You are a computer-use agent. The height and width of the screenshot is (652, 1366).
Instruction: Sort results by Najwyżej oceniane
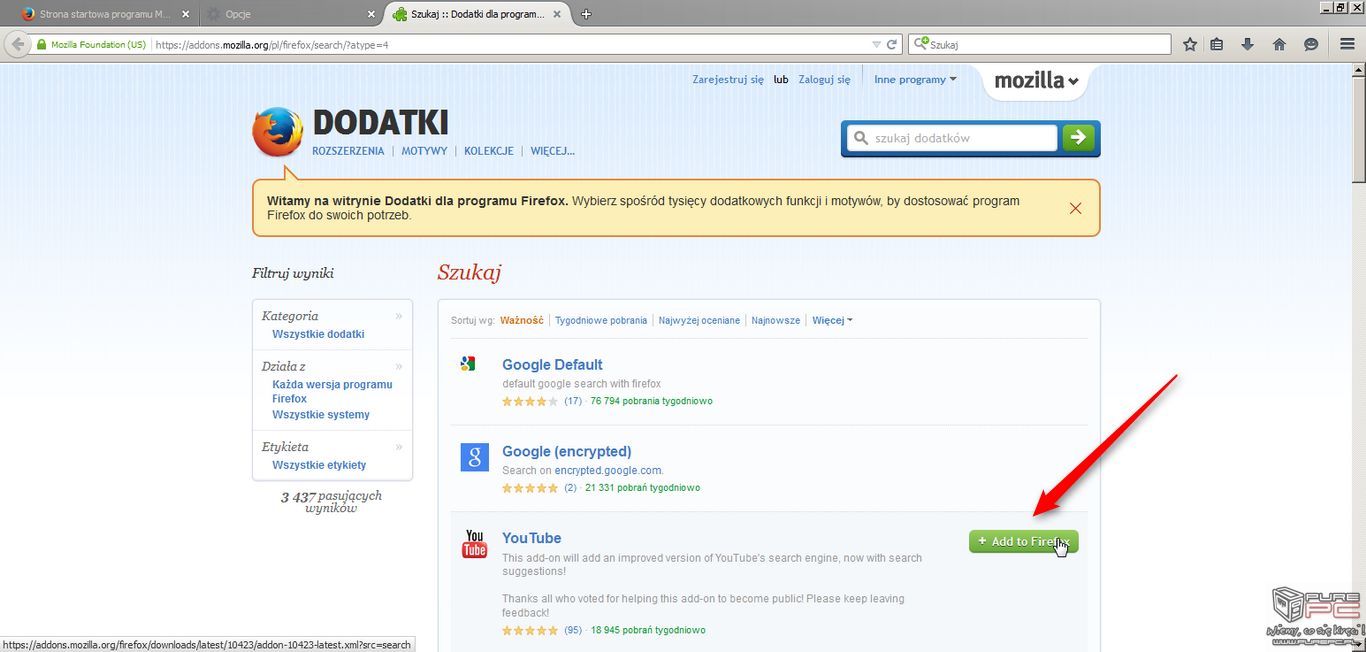(x=699, y=320)
